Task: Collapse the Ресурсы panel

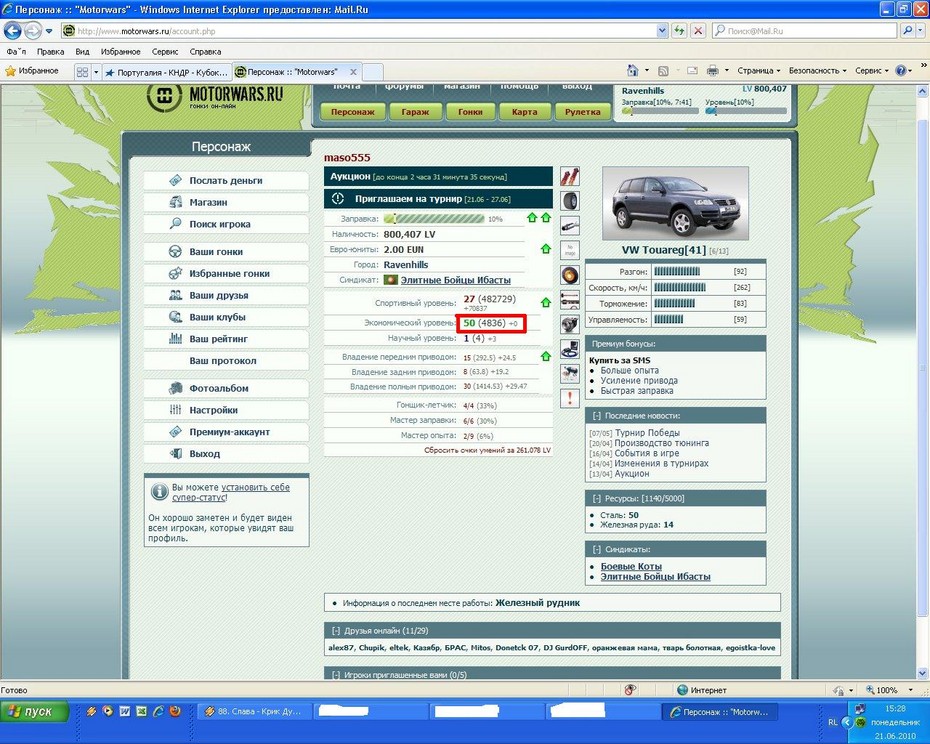Action: 597,498
